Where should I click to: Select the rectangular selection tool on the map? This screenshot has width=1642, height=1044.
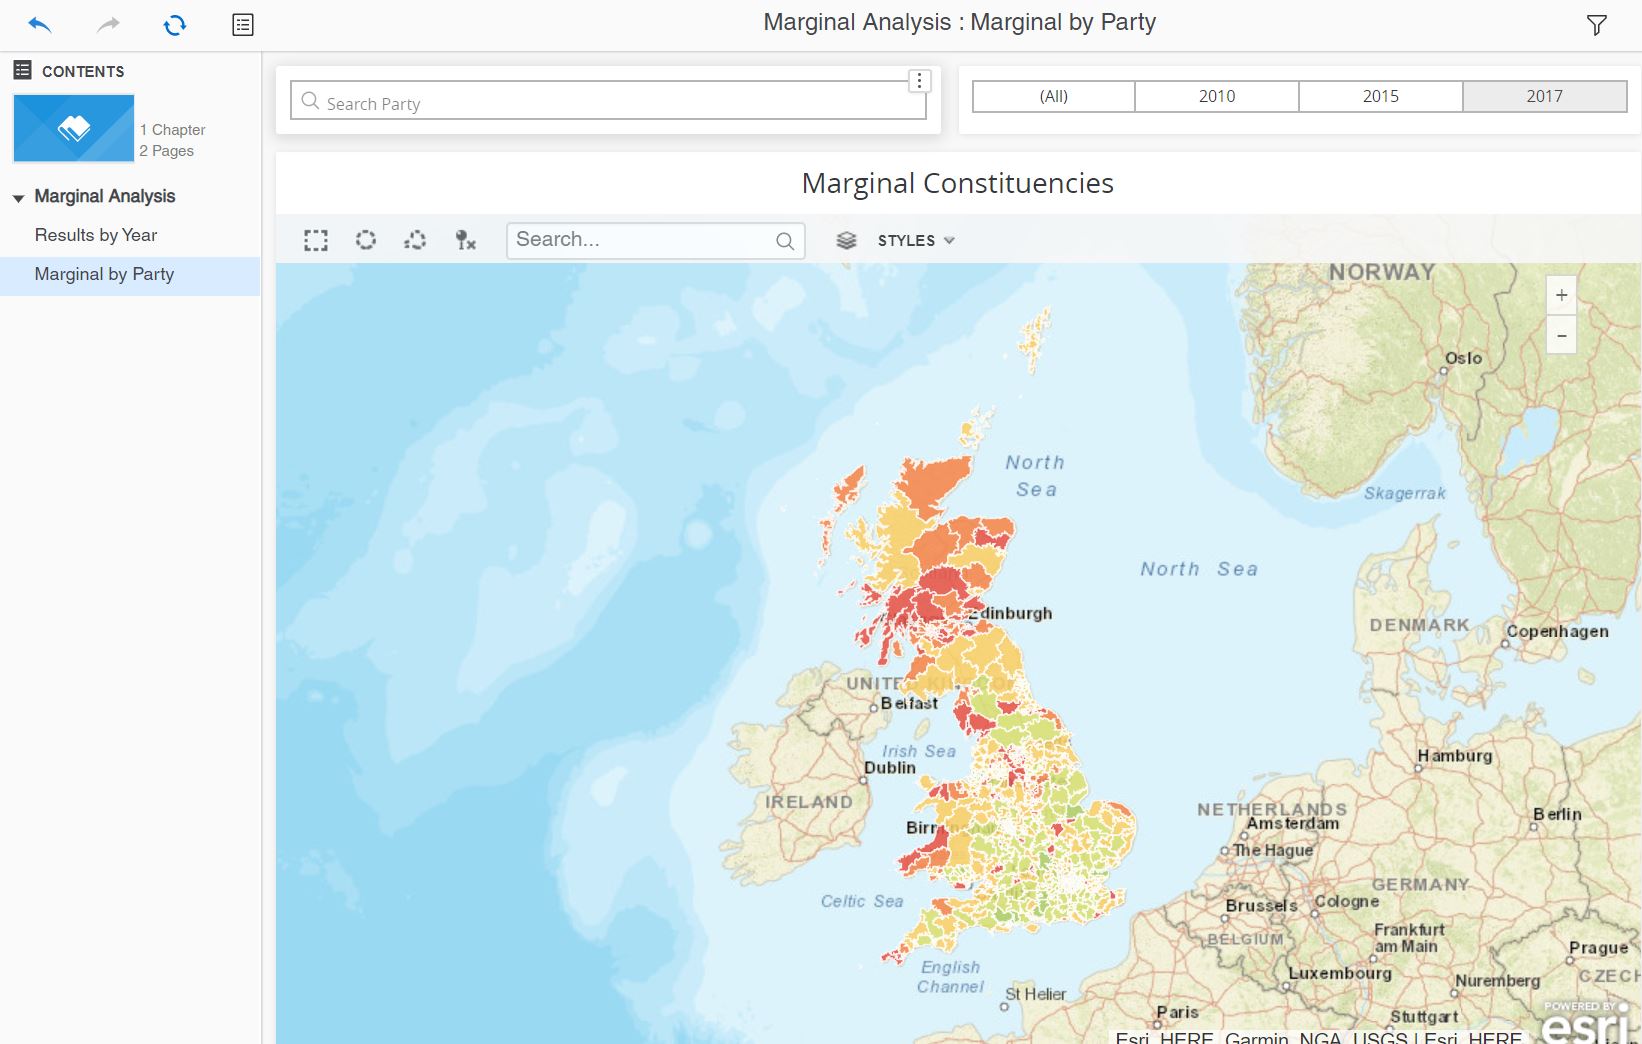[315, 240]
